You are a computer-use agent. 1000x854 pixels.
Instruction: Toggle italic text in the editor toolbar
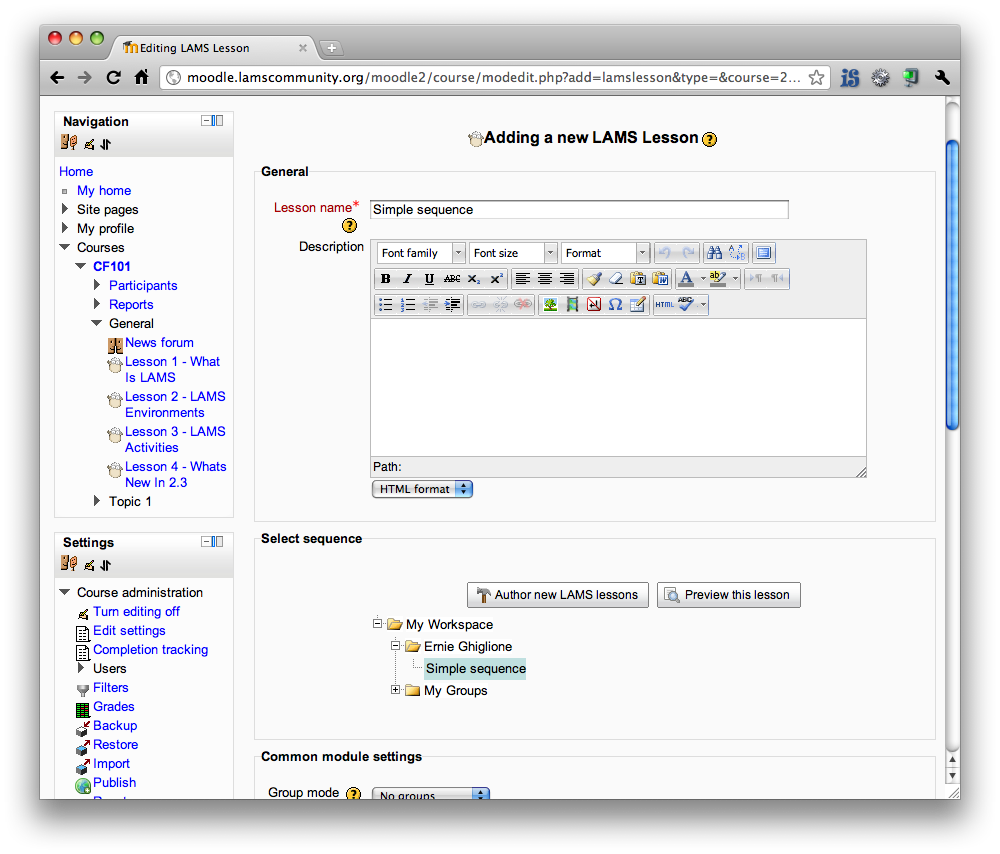point(407,279)
